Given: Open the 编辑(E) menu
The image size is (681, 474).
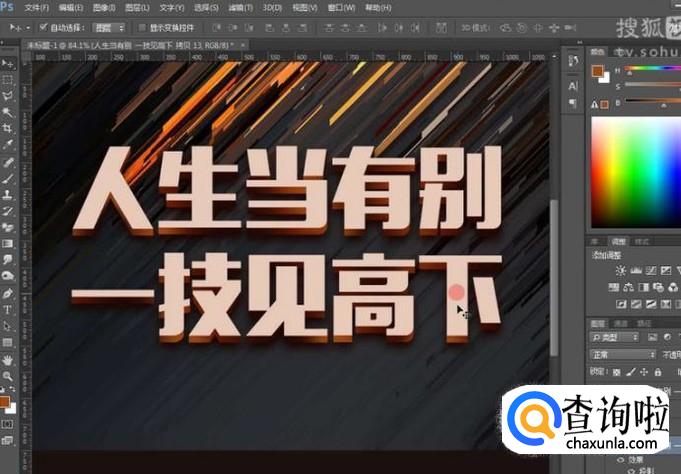Looking at the screenshot, I should coord(71,8).
